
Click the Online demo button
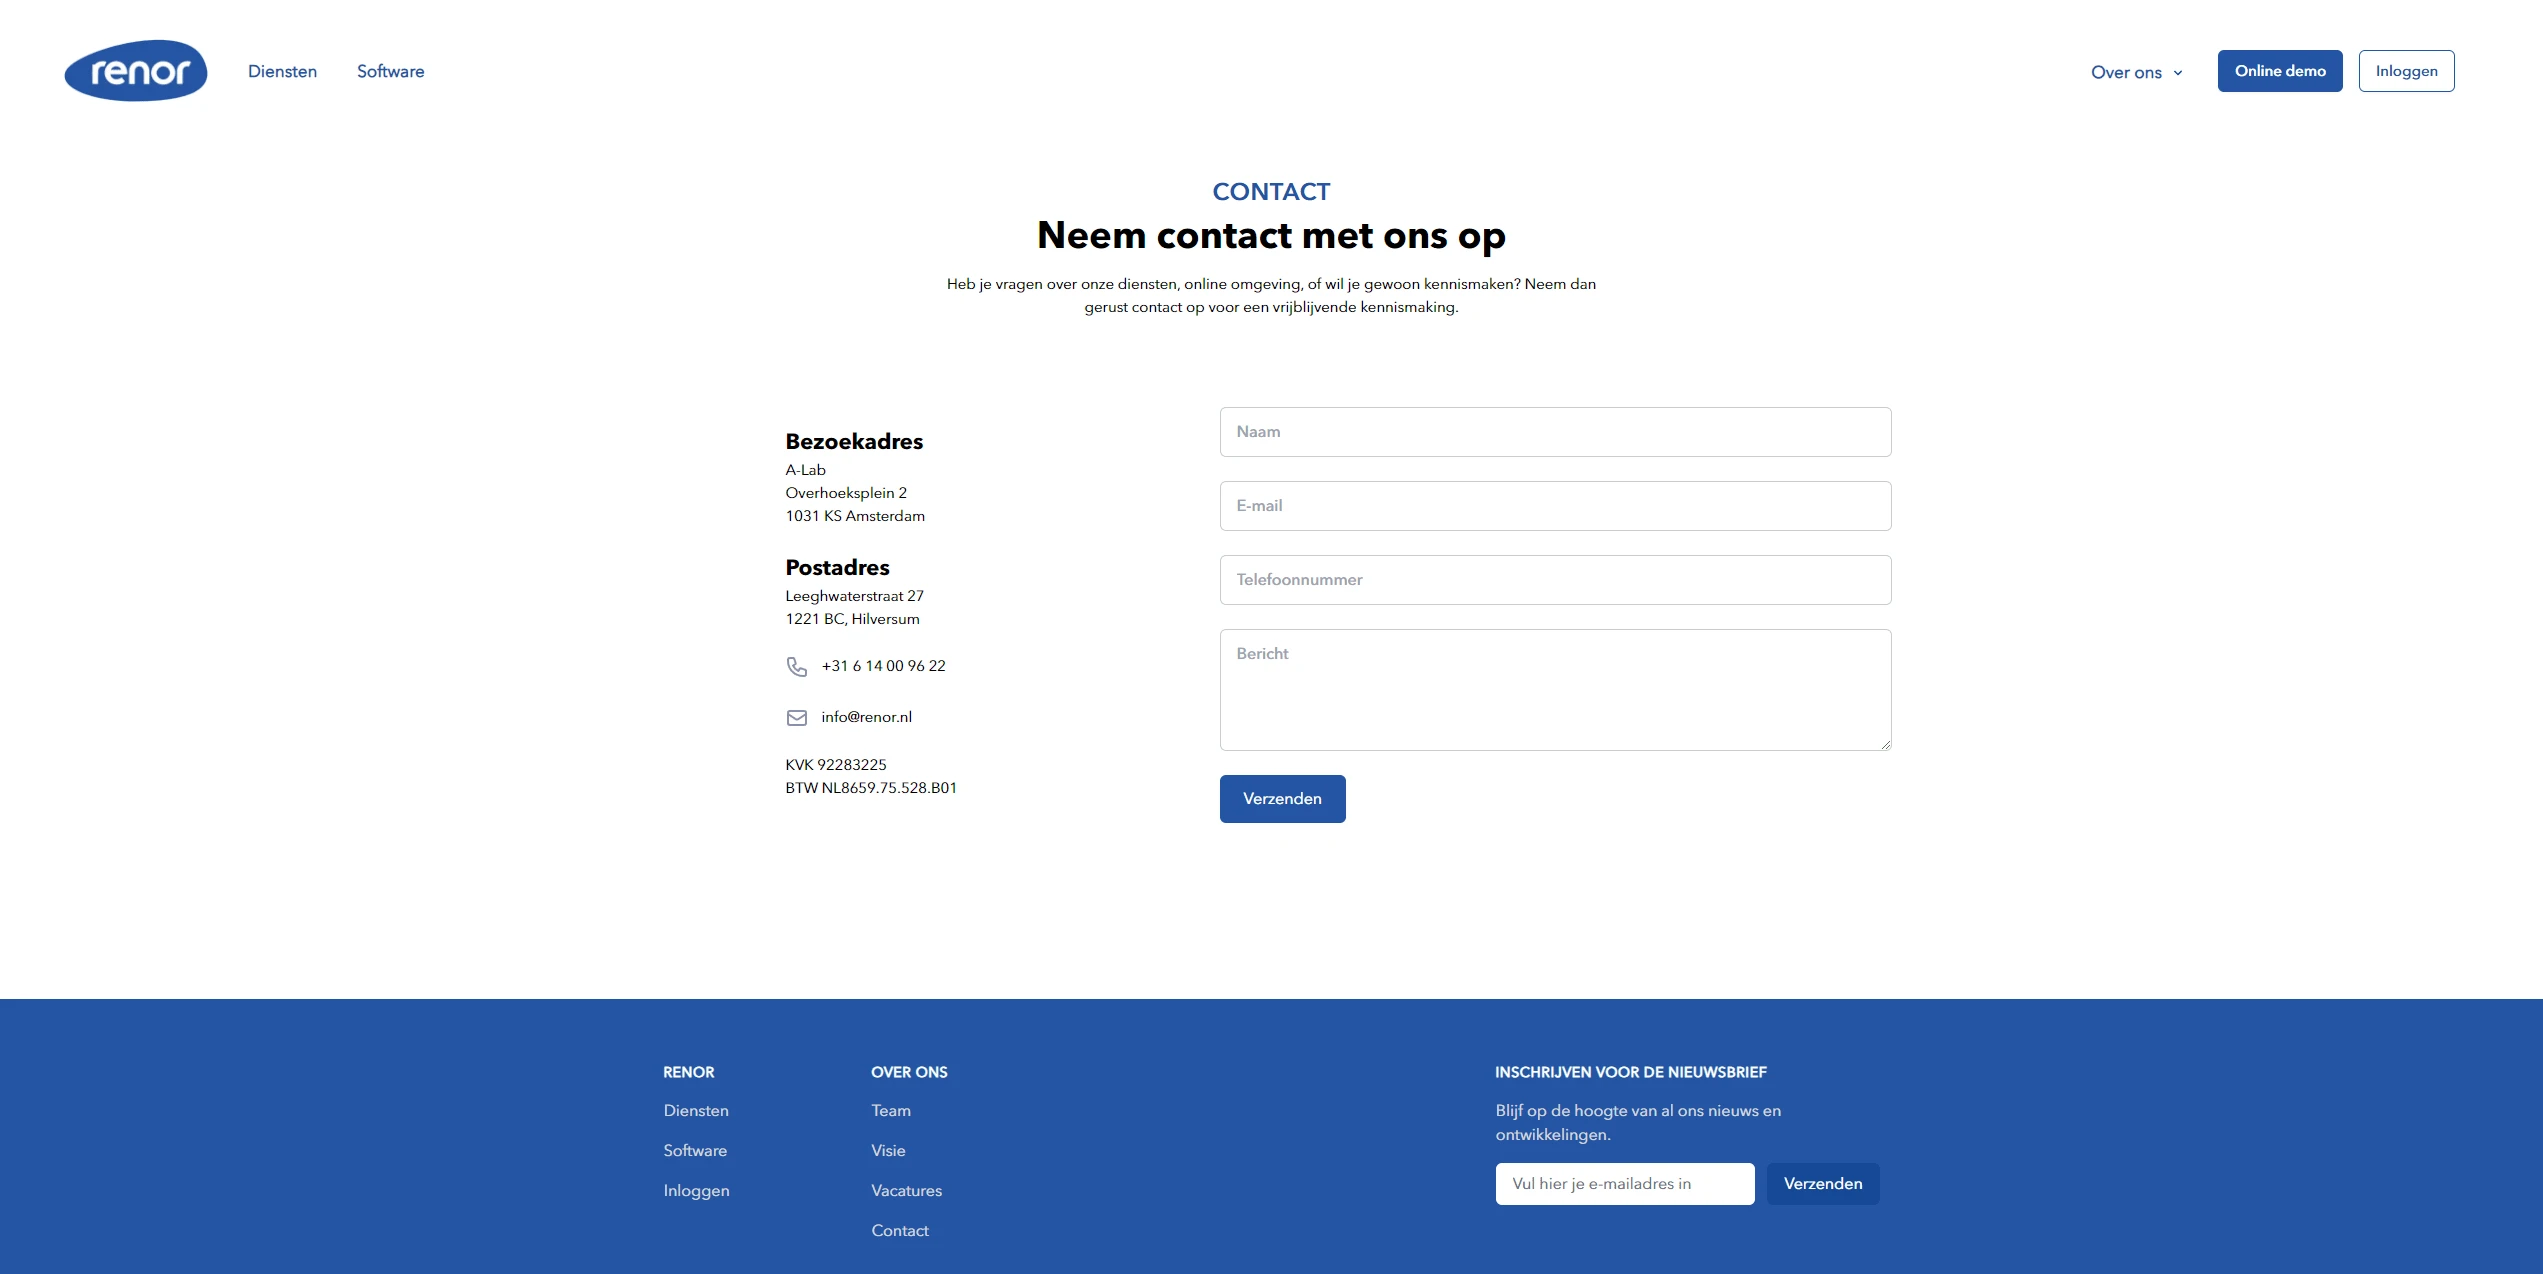2278,70
